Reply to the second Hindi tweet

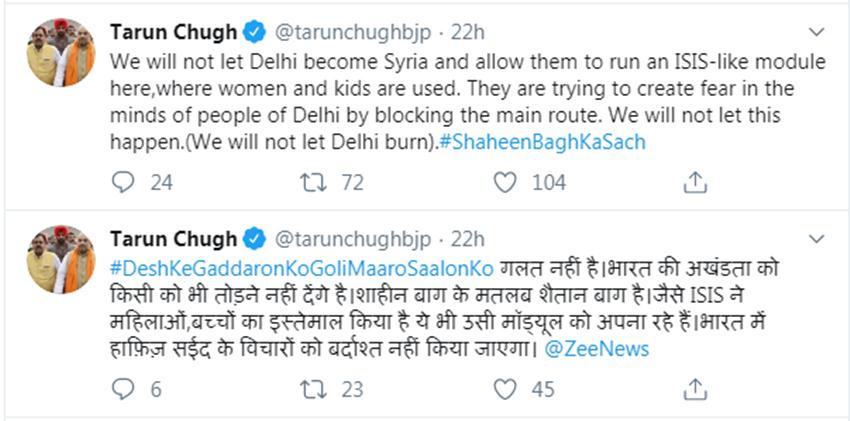[x=123, y=389]
